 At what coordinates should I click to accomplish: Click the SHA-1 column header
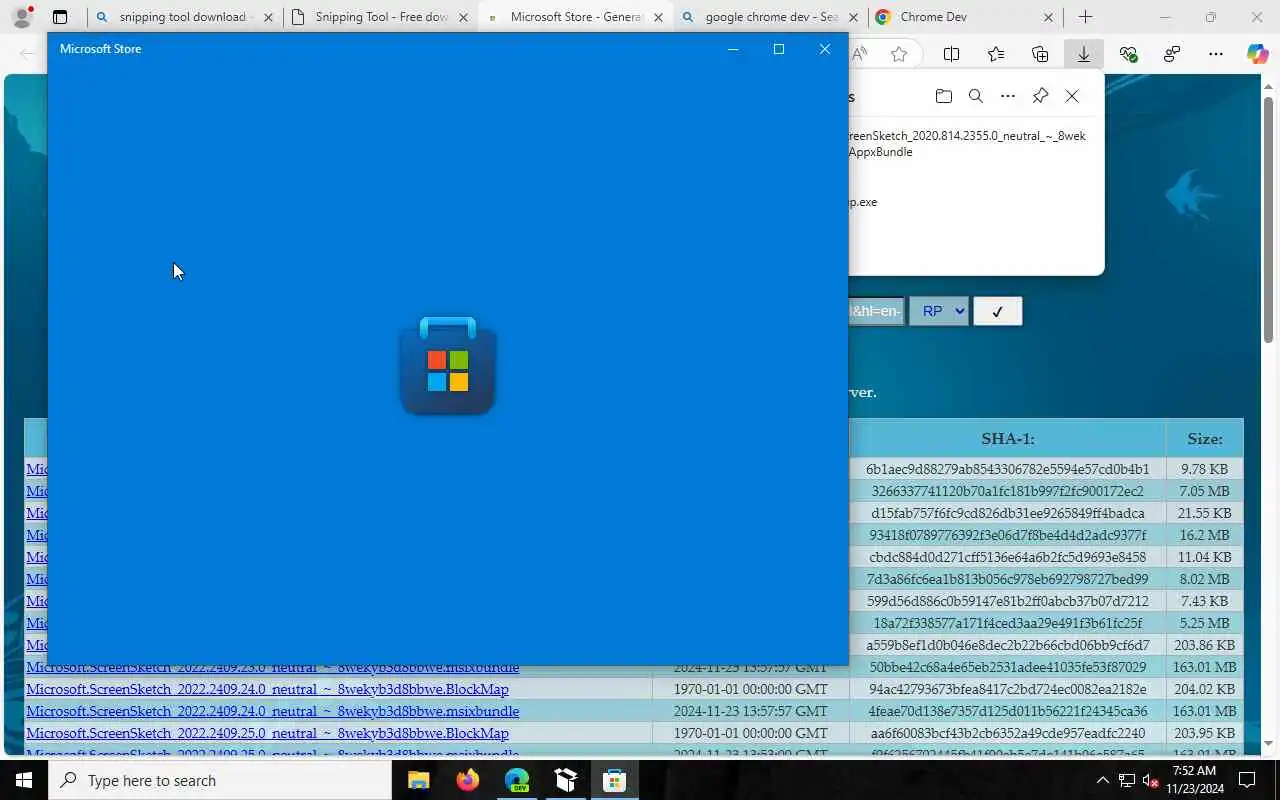coord(1008,438)
